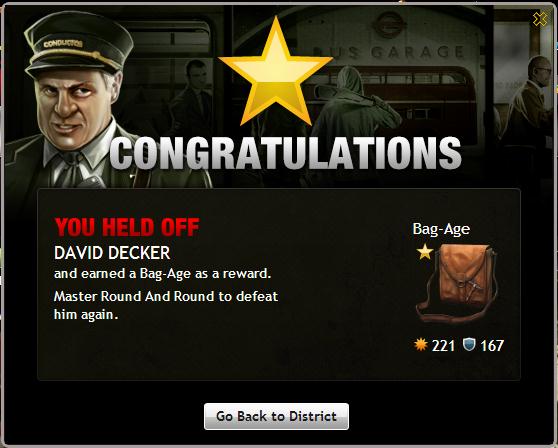Click the earned a Bag-Age reward sentence
The image size is (558, 448).
163,274
